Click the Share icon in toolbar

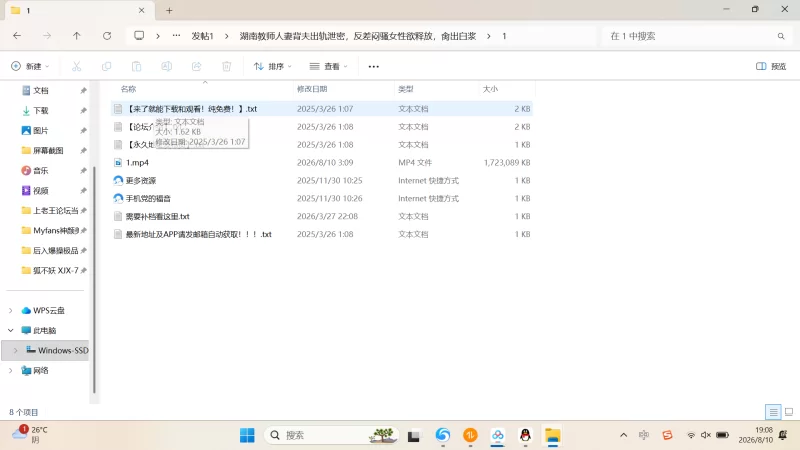(x=196, y=66)
